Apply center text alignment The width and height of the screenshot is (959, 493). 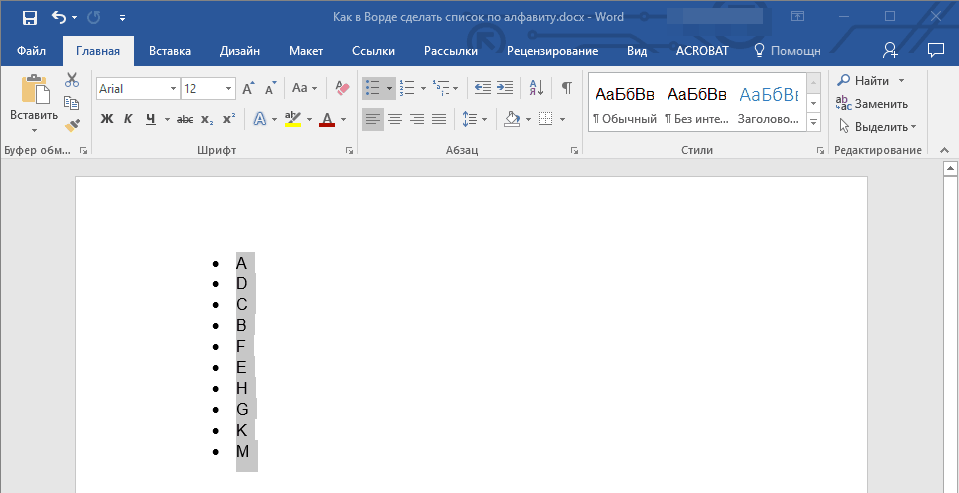pos(395,119)
